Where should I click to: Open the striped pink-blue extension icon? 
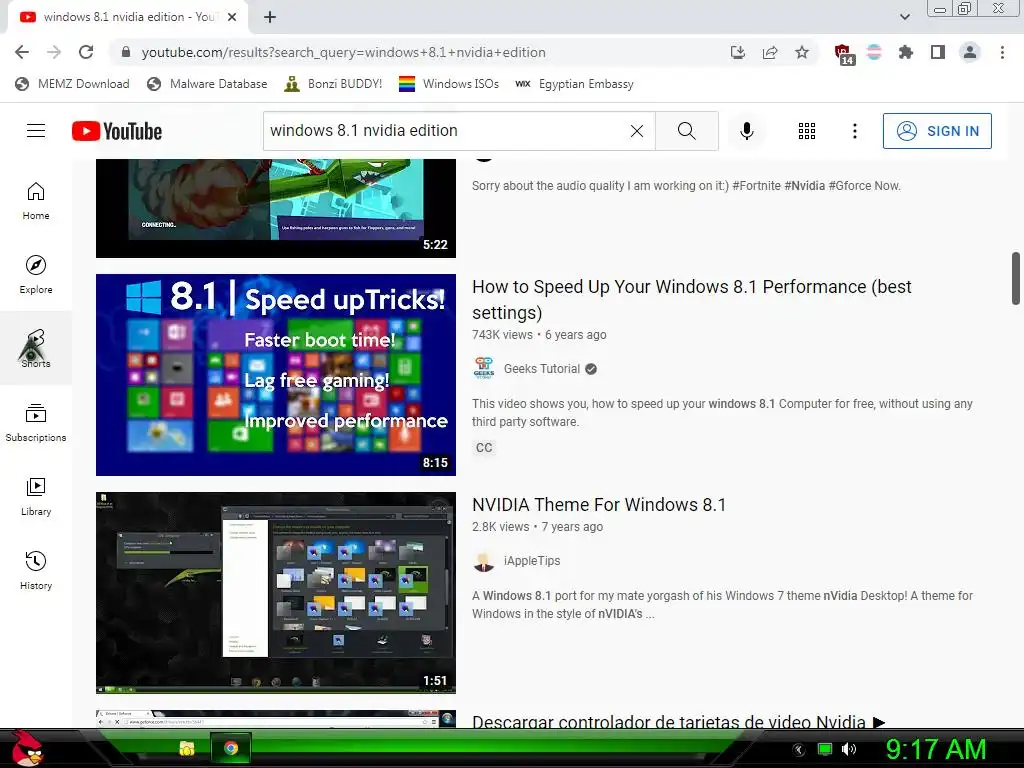[x=874, y=52]
